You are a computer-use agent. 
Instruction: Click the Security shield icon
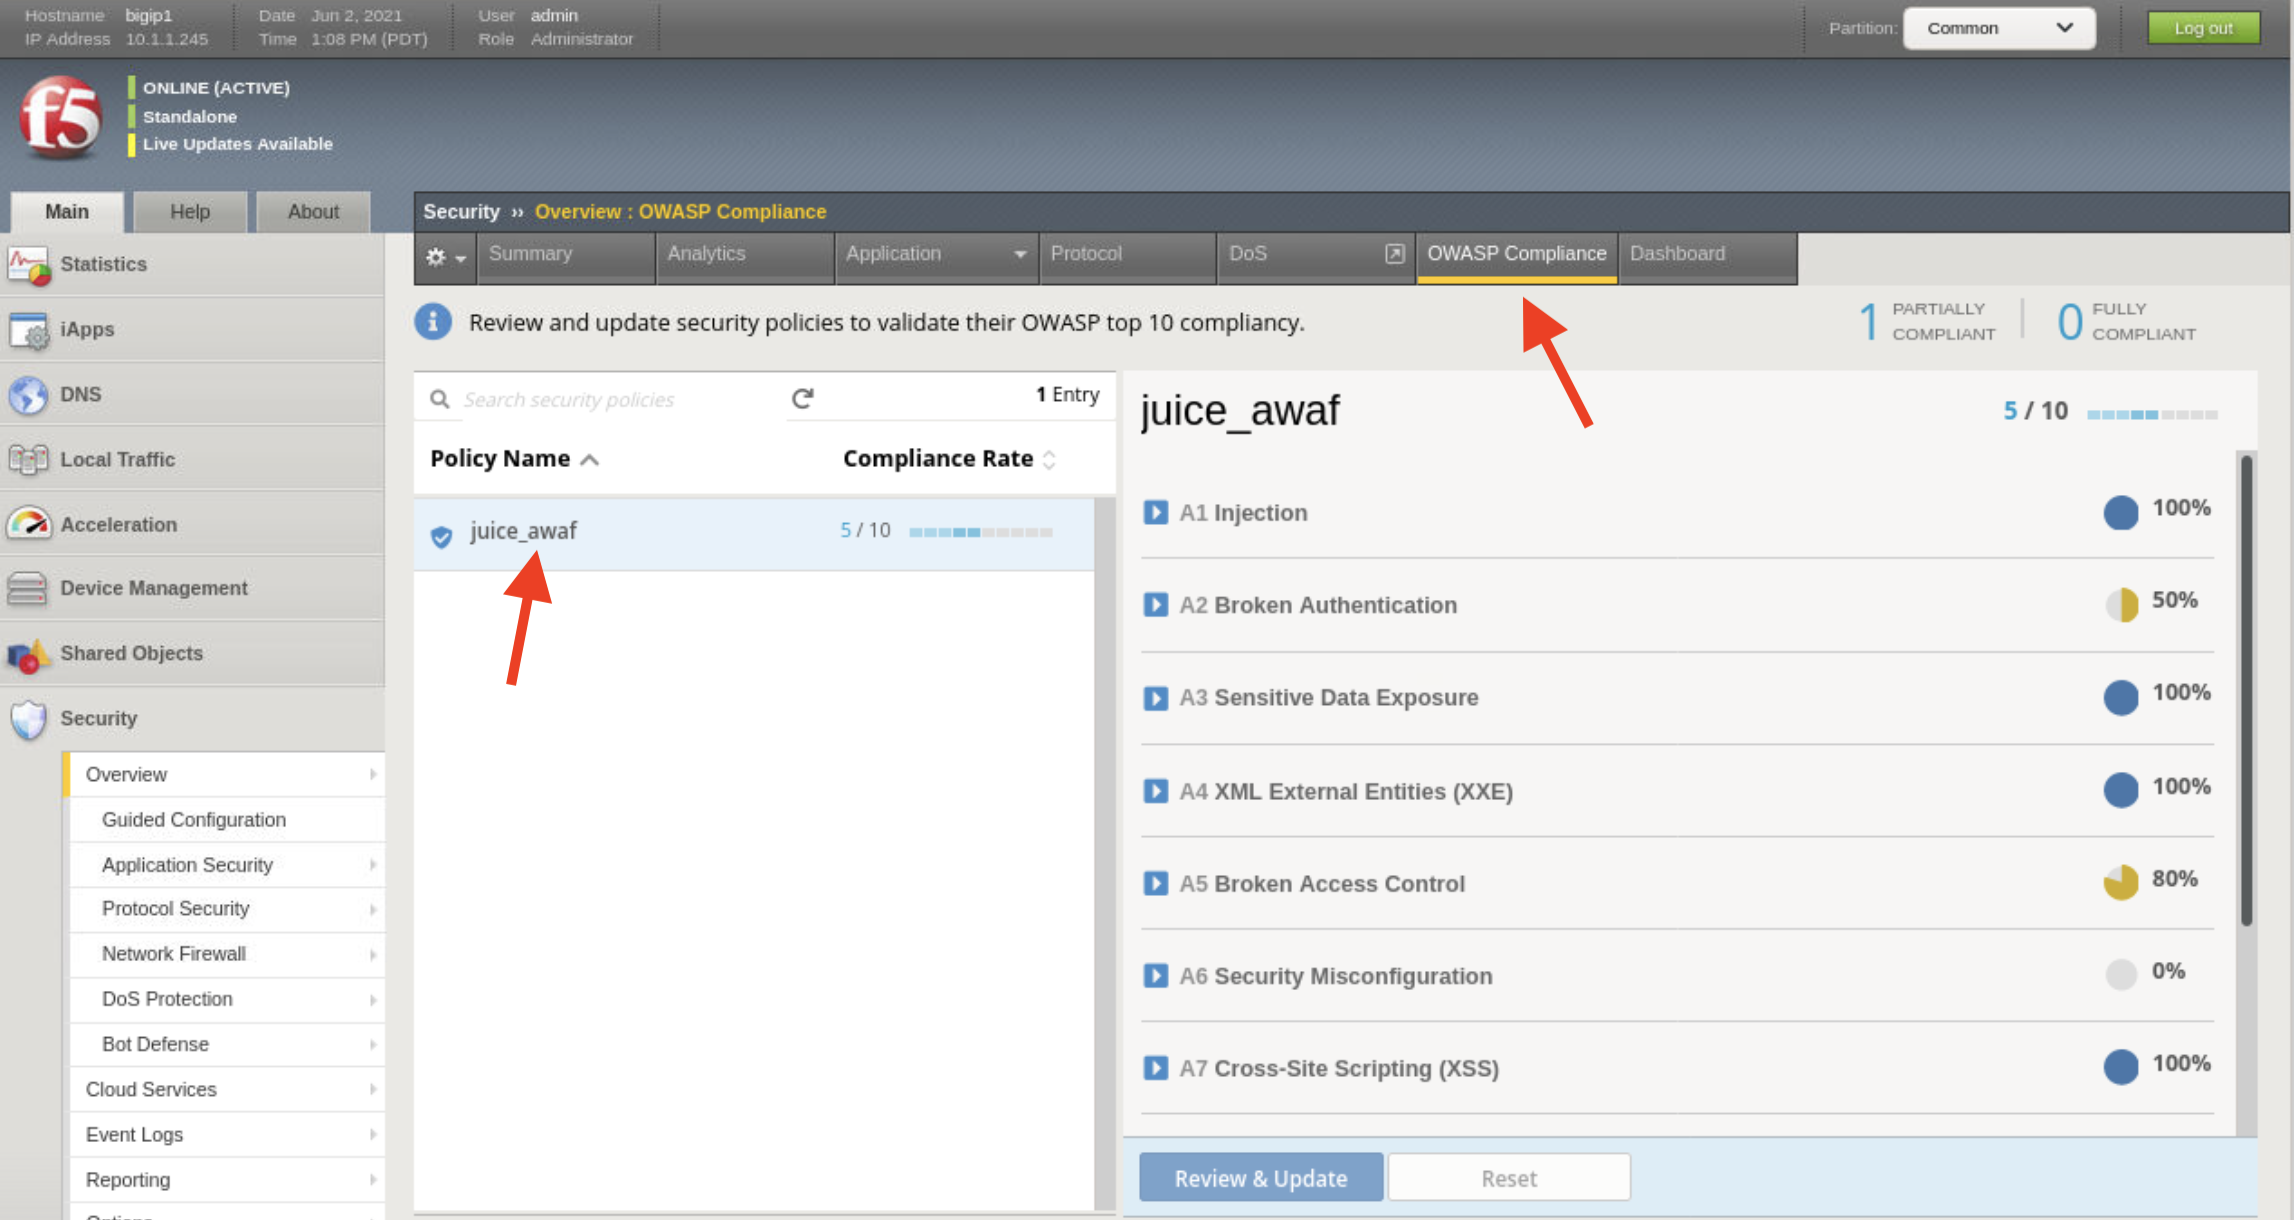(28, 719)
